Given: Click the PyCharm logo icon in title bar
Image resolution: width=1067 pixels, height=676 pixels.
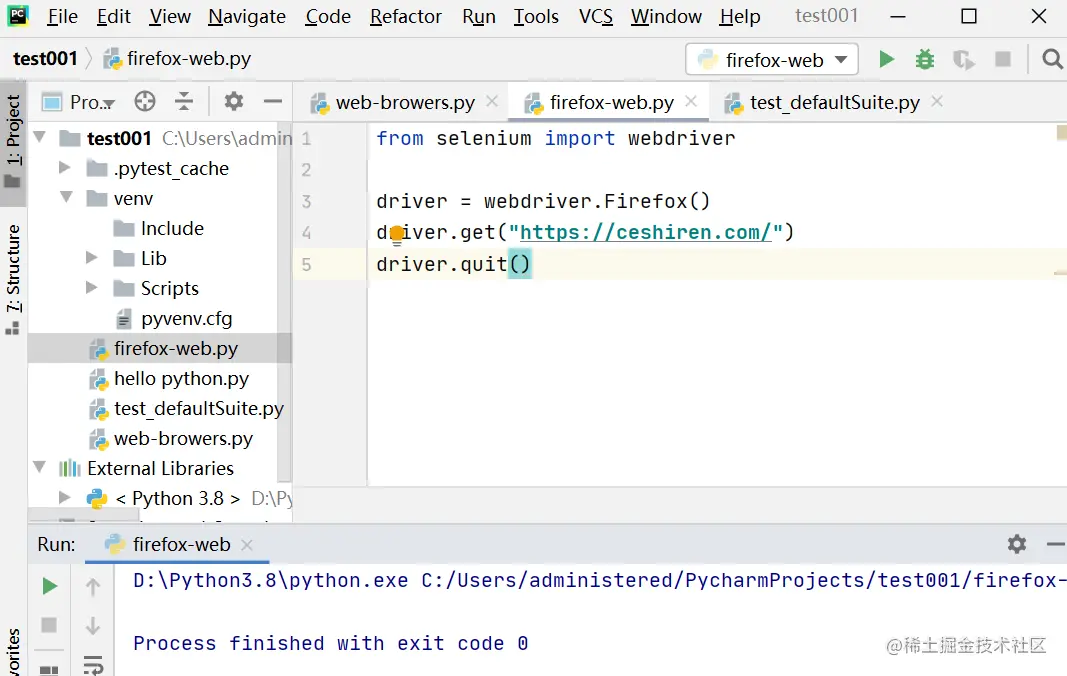Looking at the screenshot, I should (18, 15).
